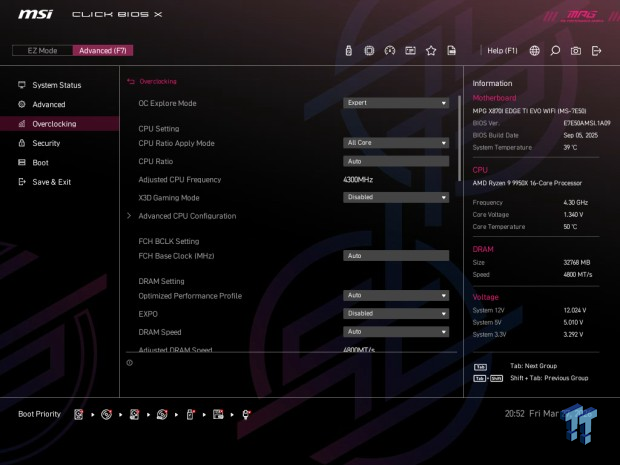Select USB key in Boot Priority
This screenshot has height=465, width=620.
(x=190, y=414)
